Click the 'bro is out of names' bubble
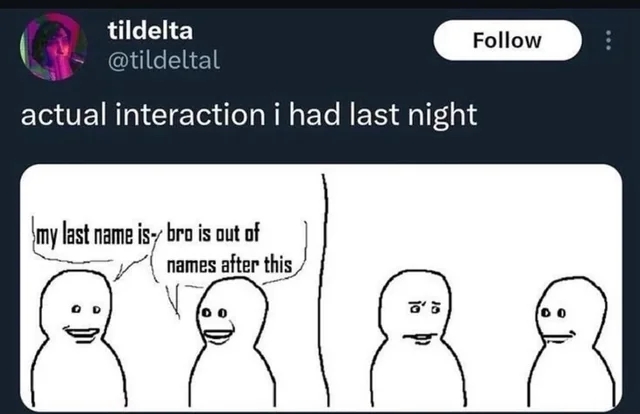 point(229,251)
